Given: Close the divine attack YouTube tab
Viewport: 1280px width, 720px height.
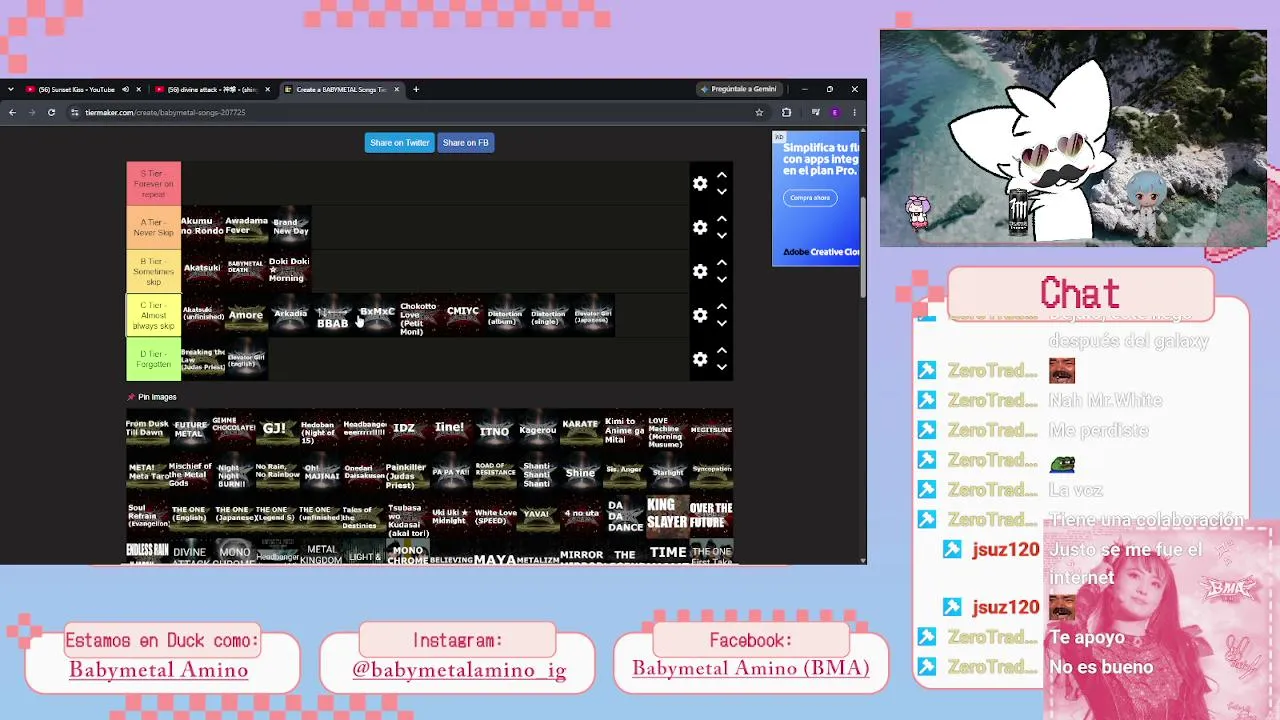Looking at the screenshot, I should tap(267, 89).
